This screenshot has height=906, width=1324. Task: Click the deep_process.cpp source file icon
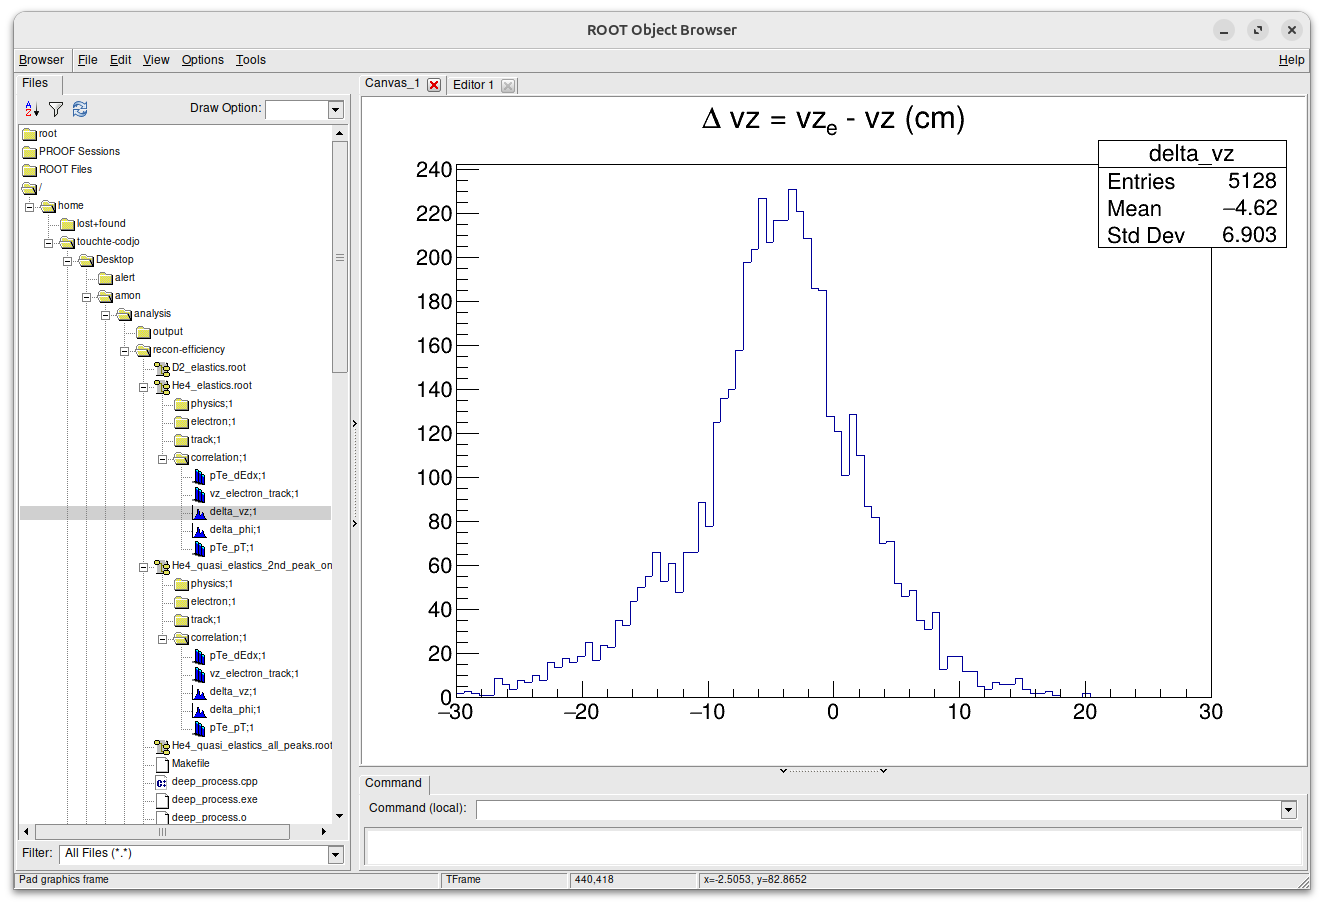coord(162,782)
